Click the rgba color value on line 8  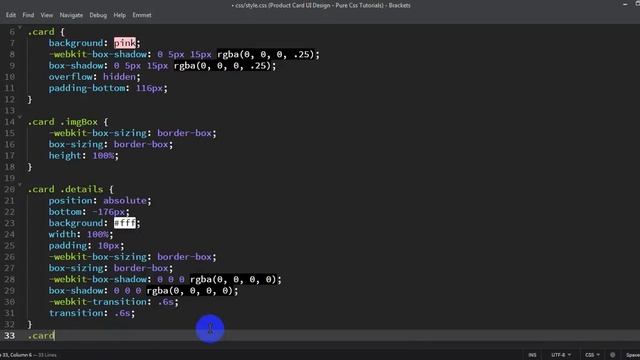click(266, 54)
